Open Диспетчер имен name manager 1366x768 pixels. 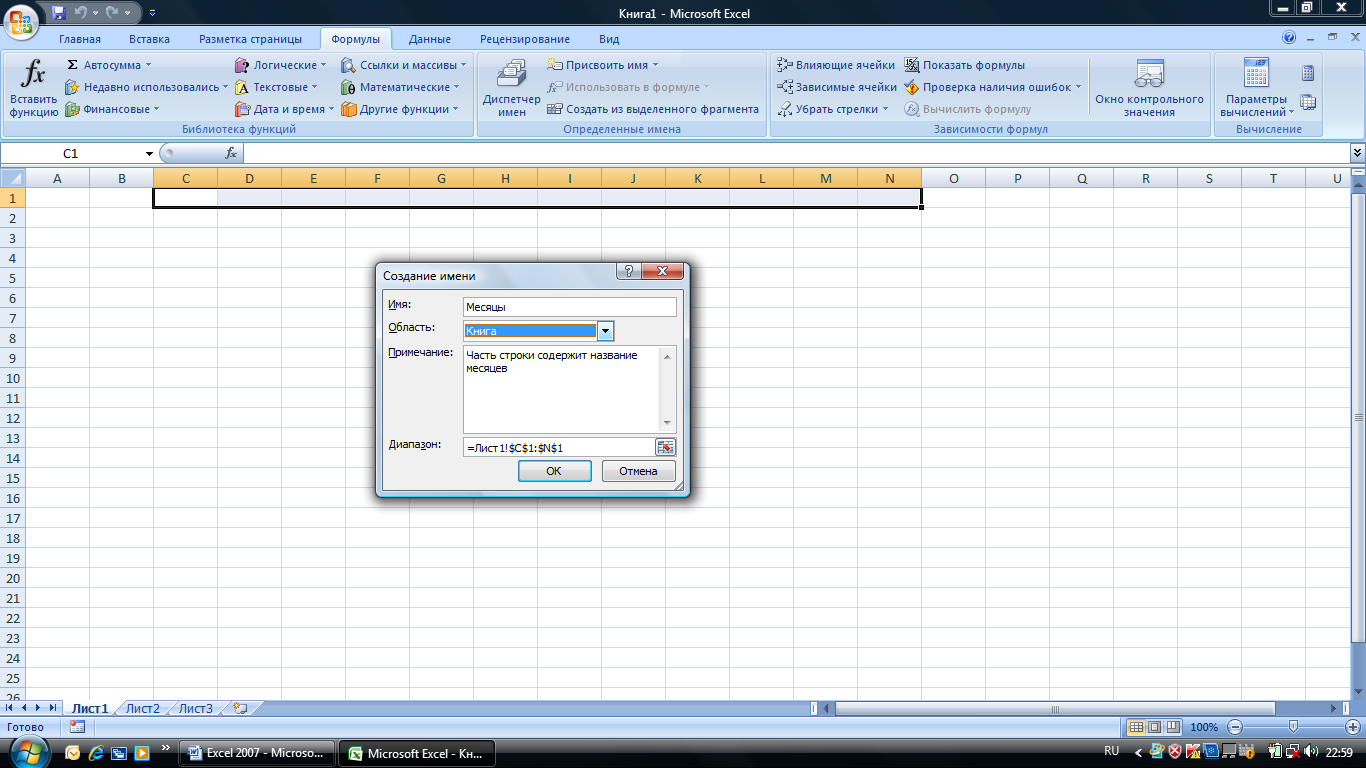point(512,88)
